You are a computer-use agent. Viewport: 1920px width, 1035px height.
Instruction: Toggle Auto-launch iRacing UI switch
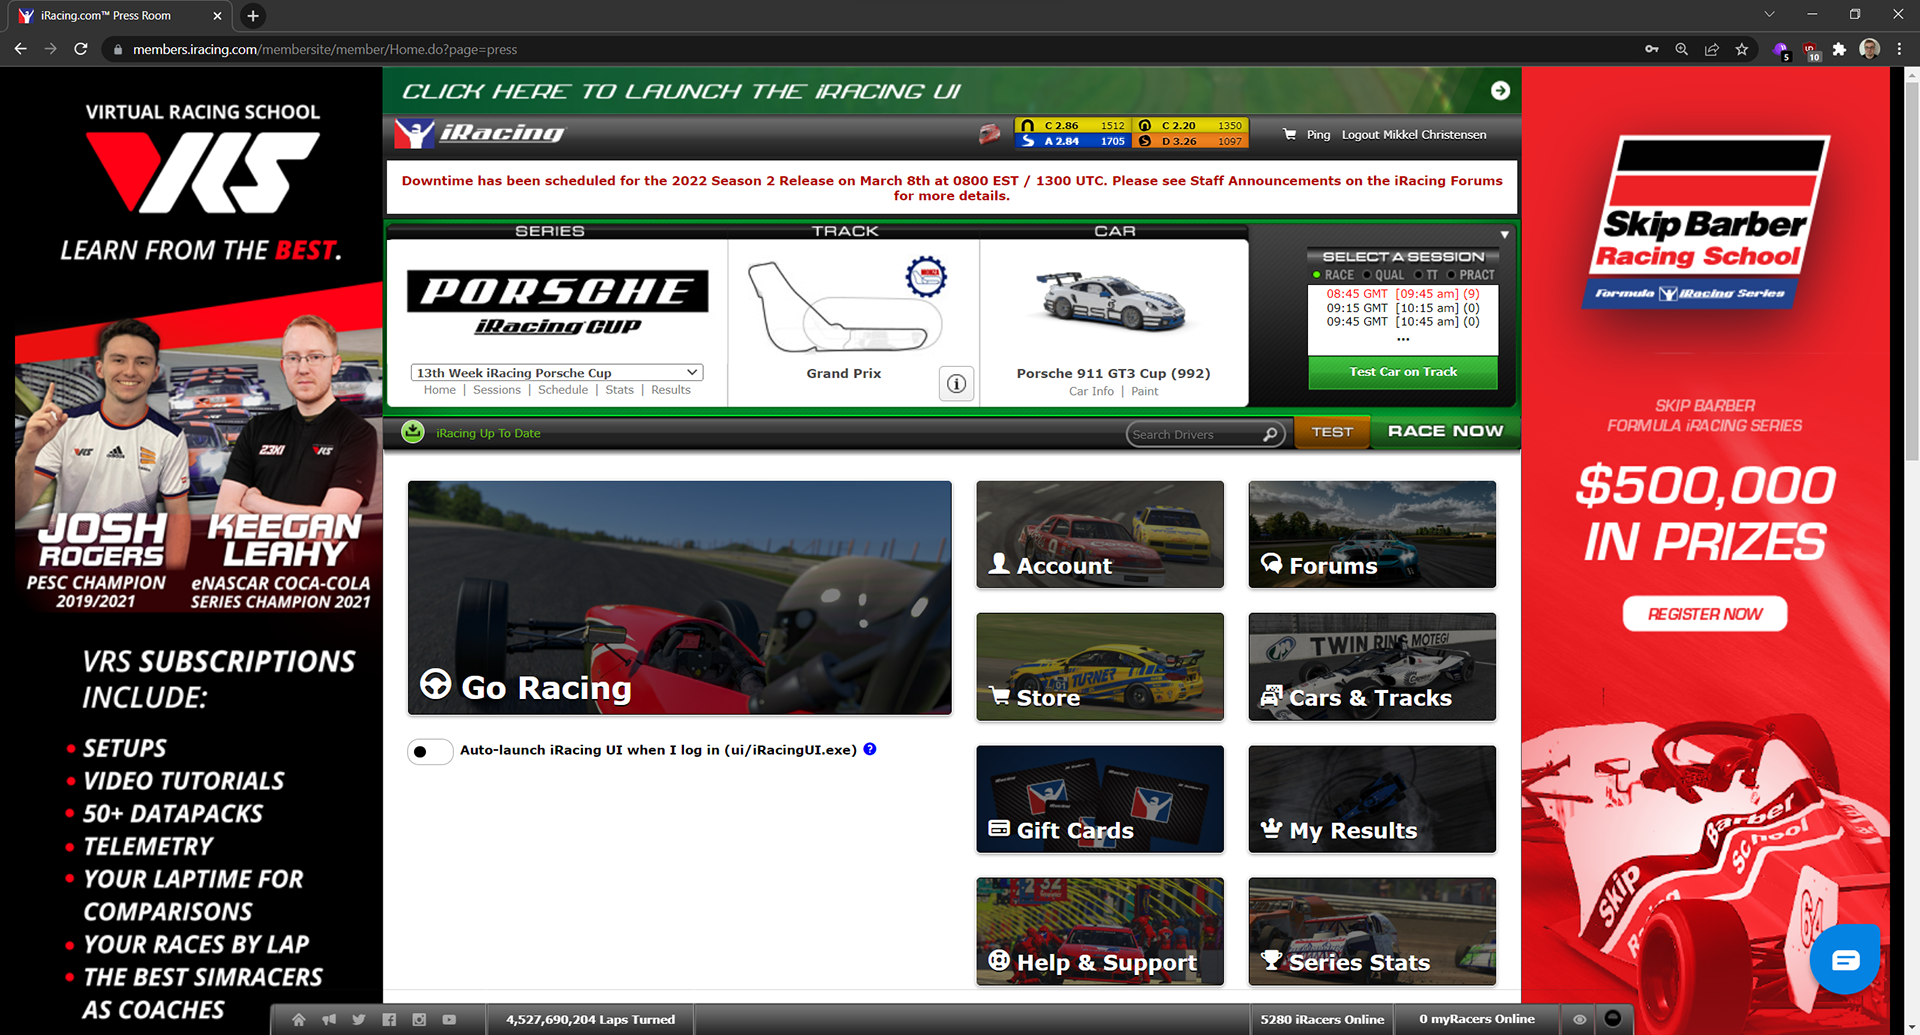[x=430, y=751]
